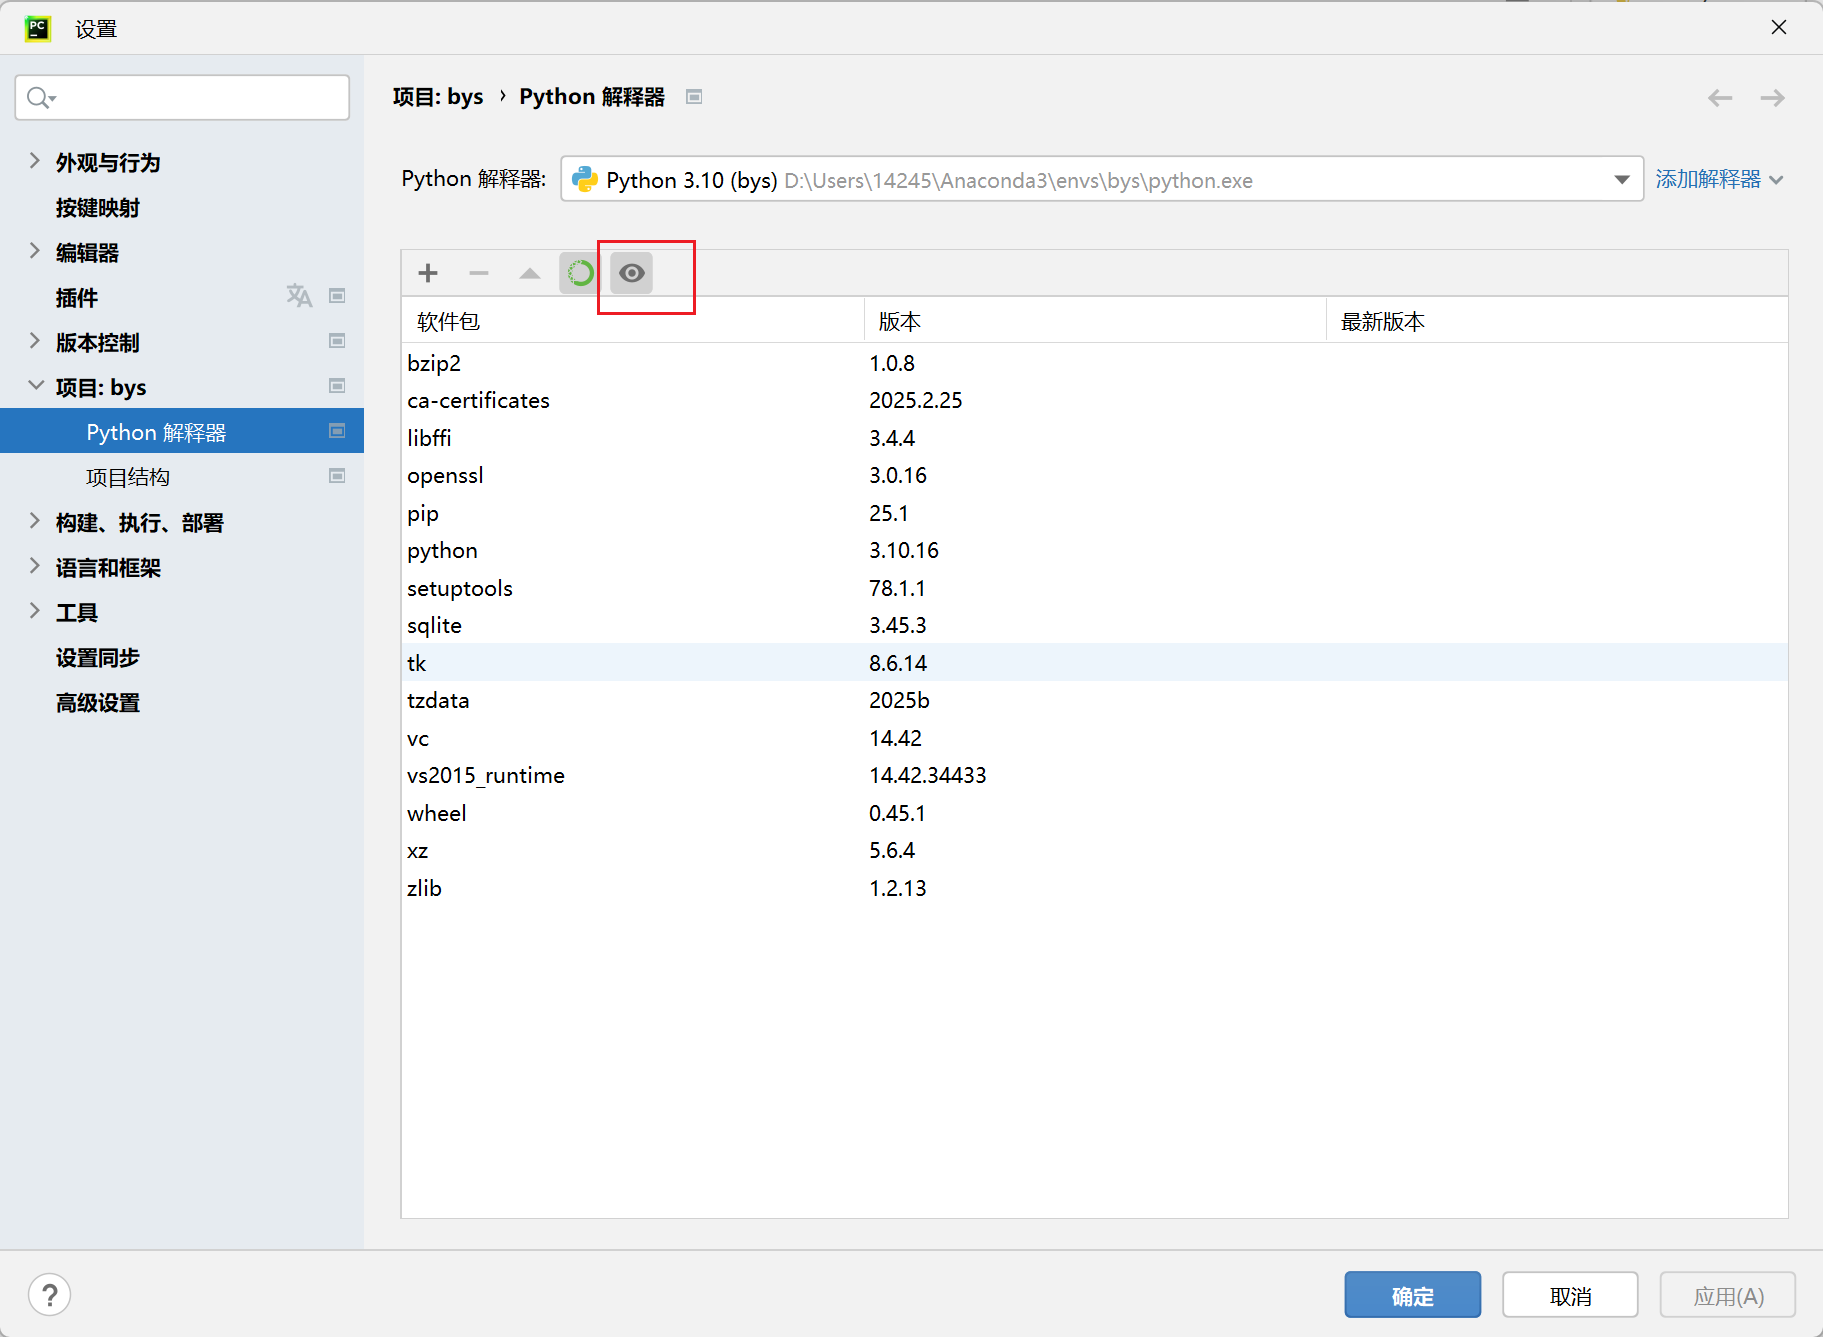
Task: Open the Python interpreter dropdown arrow
Action: point(1622,180)
